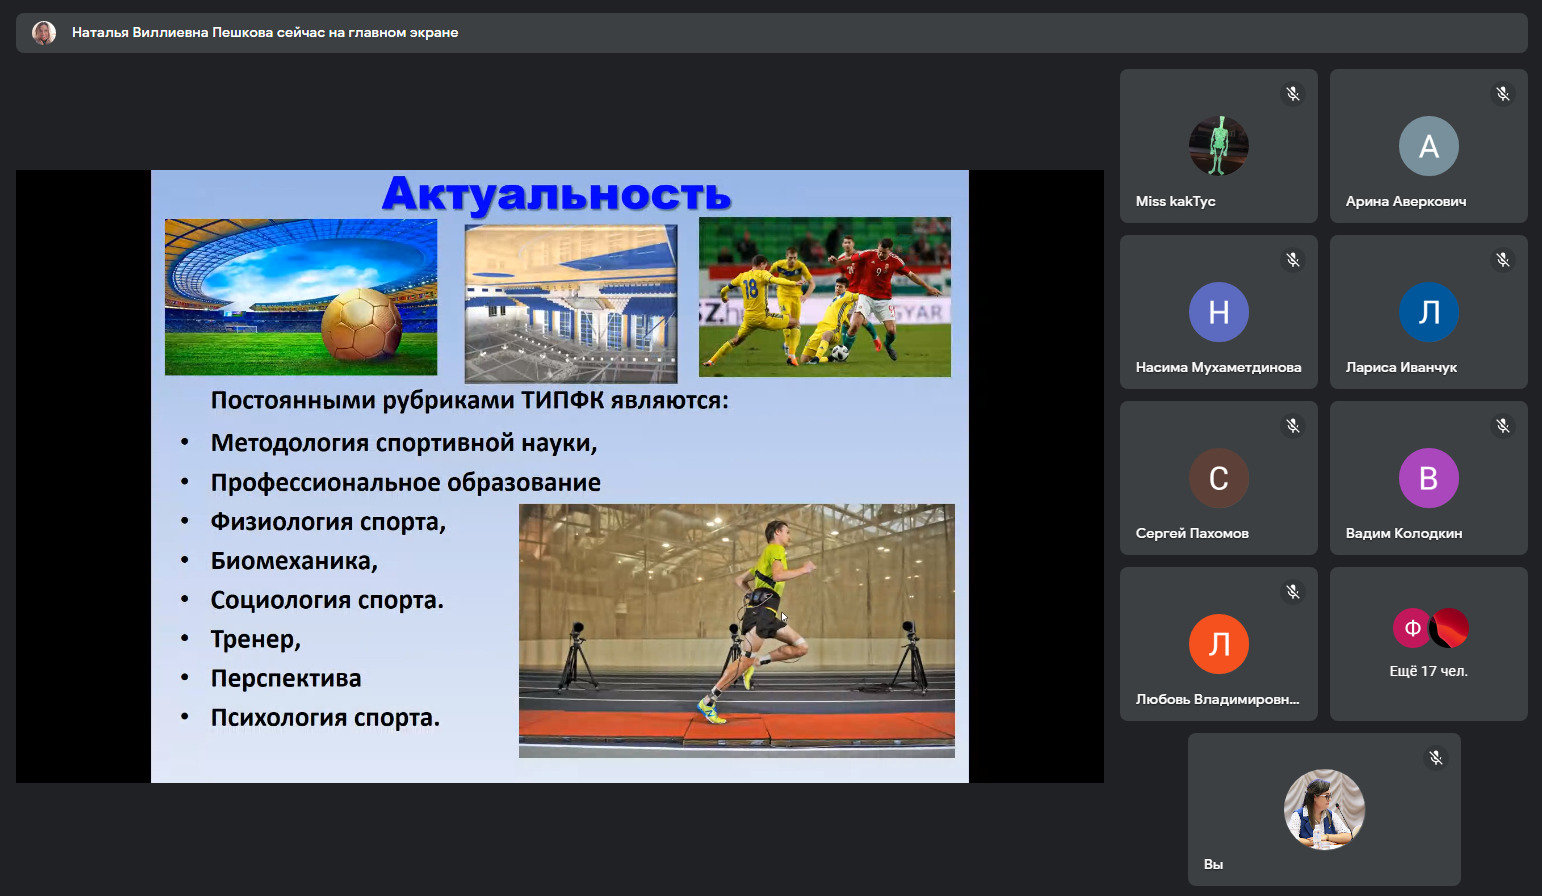Select Арина Аверкович grey 'A' avatar
The image size is (1542, 896).
pos(1428,146)
